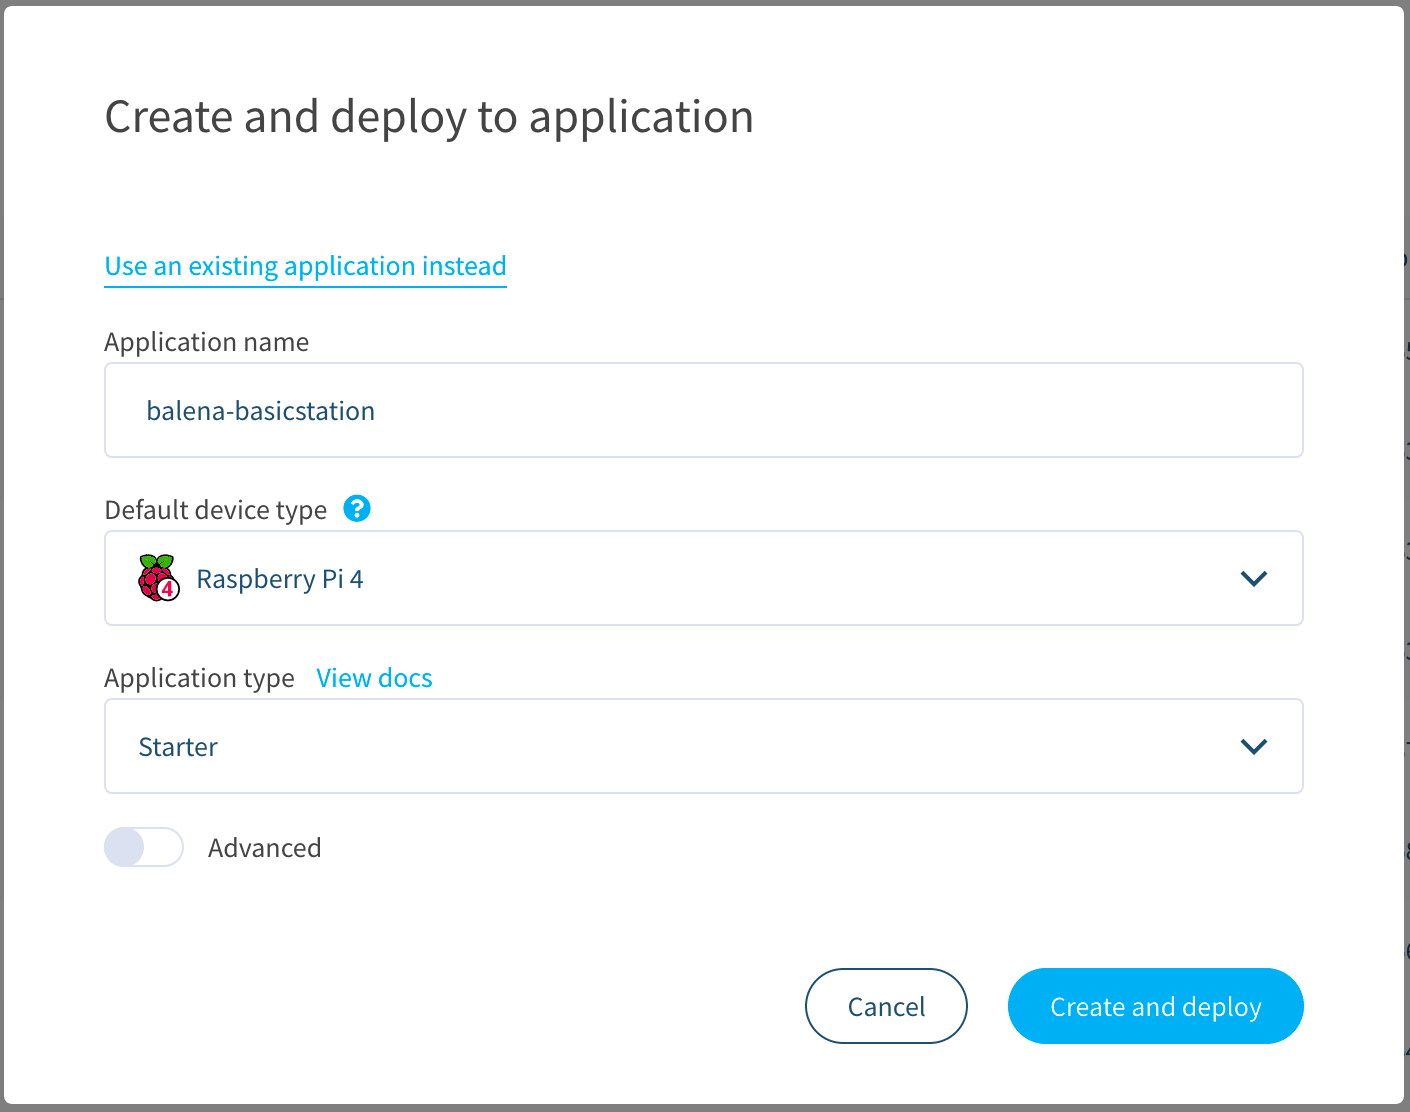The height and width of the screenshot is (1112, 1410).
Task: Open View docs for application types
Action: (x=374, y=677)
